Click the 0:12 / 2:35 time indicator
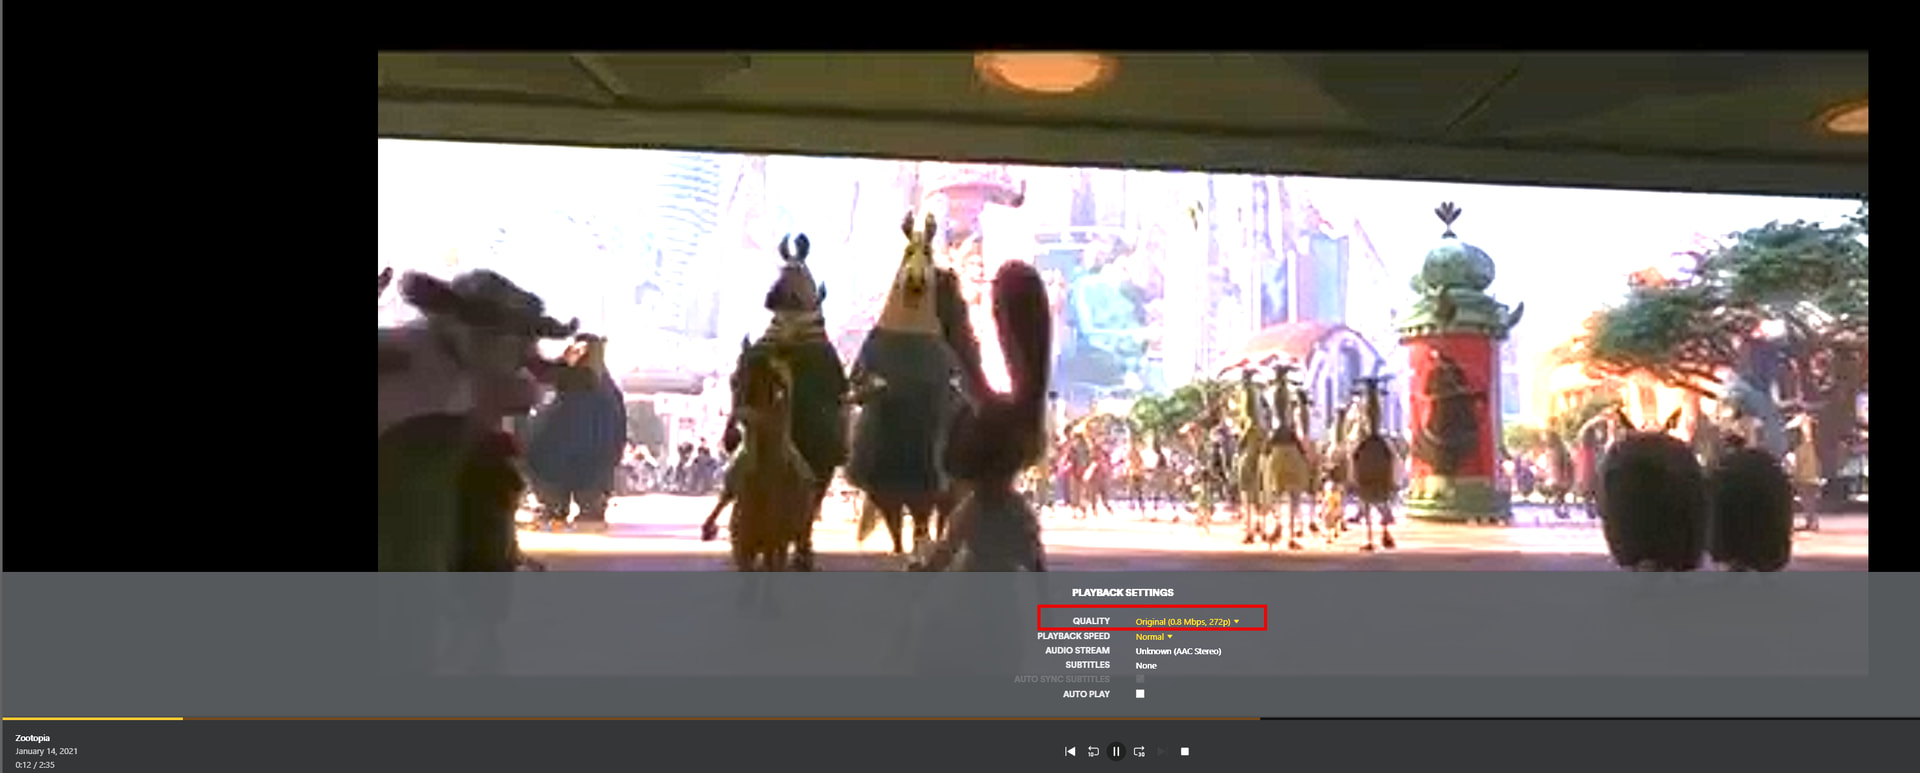The image size is (1920, 773). tap(35, 765)
